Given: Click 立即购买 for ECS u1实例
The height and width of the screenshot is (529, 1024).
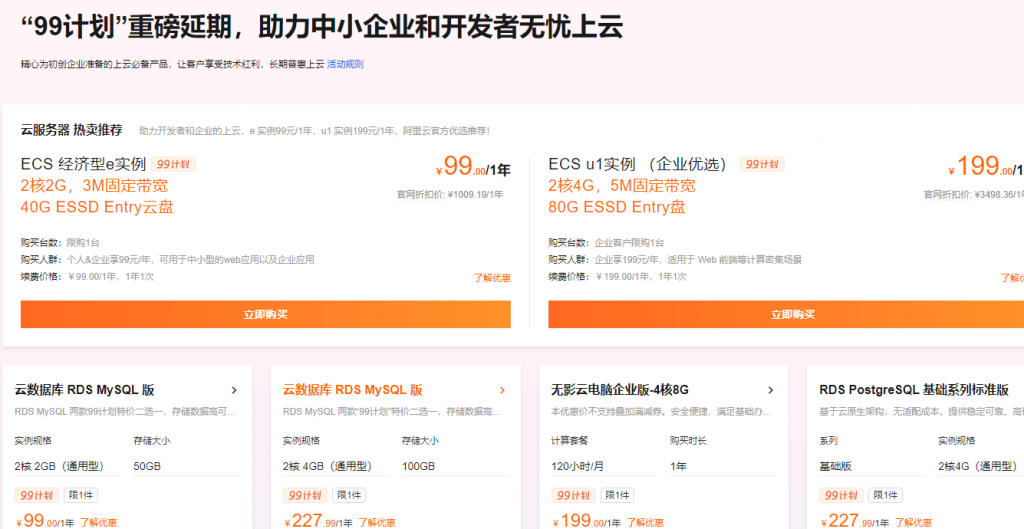Looking at the screenshot, I should pyautogui.click(x=785, y=314).
